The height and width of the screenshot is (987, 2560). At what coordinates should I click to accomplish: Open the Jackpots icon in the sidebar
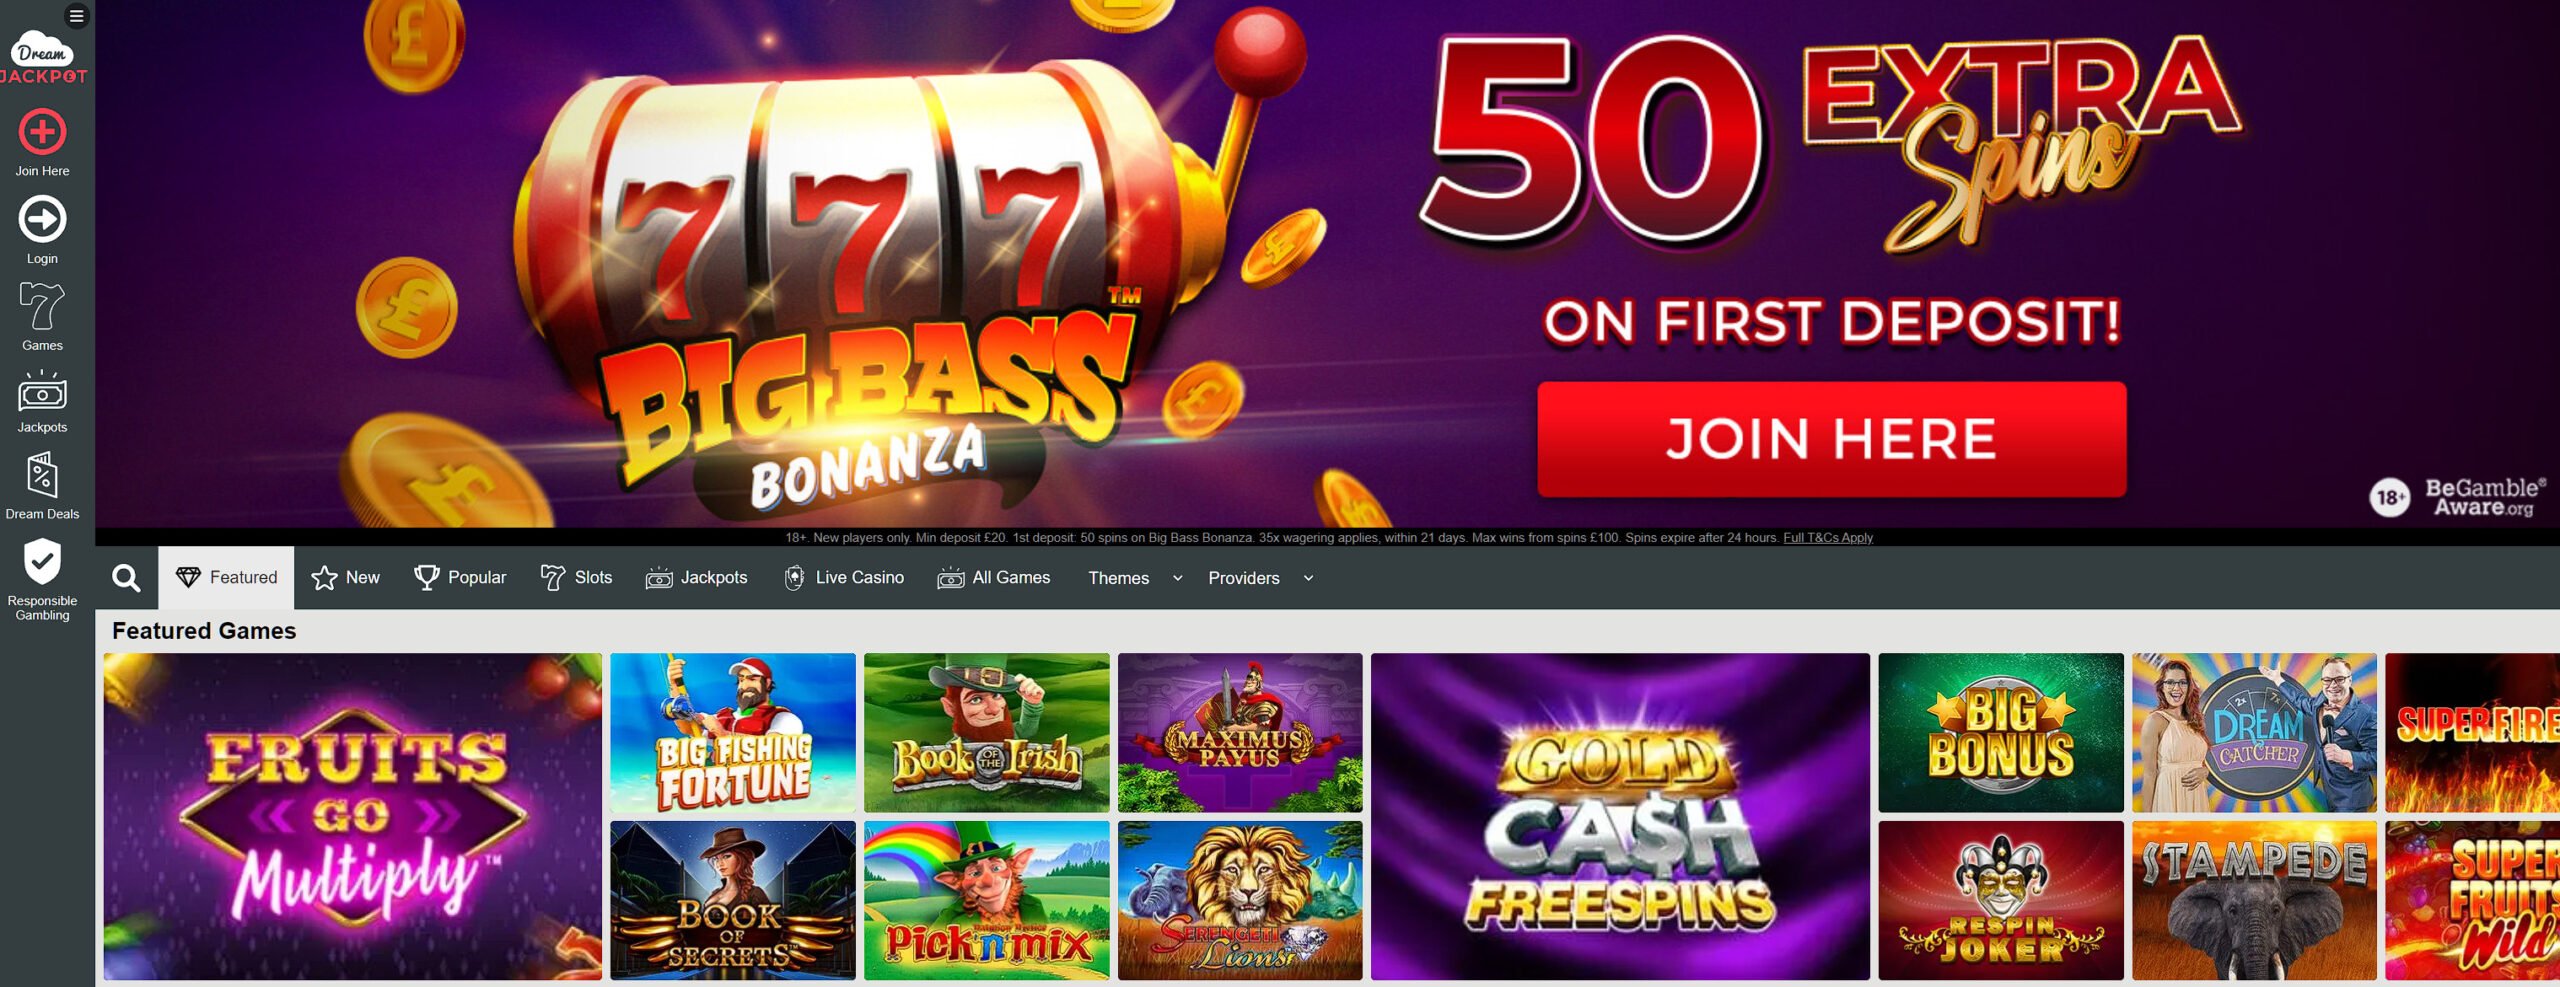click(42, 392)
